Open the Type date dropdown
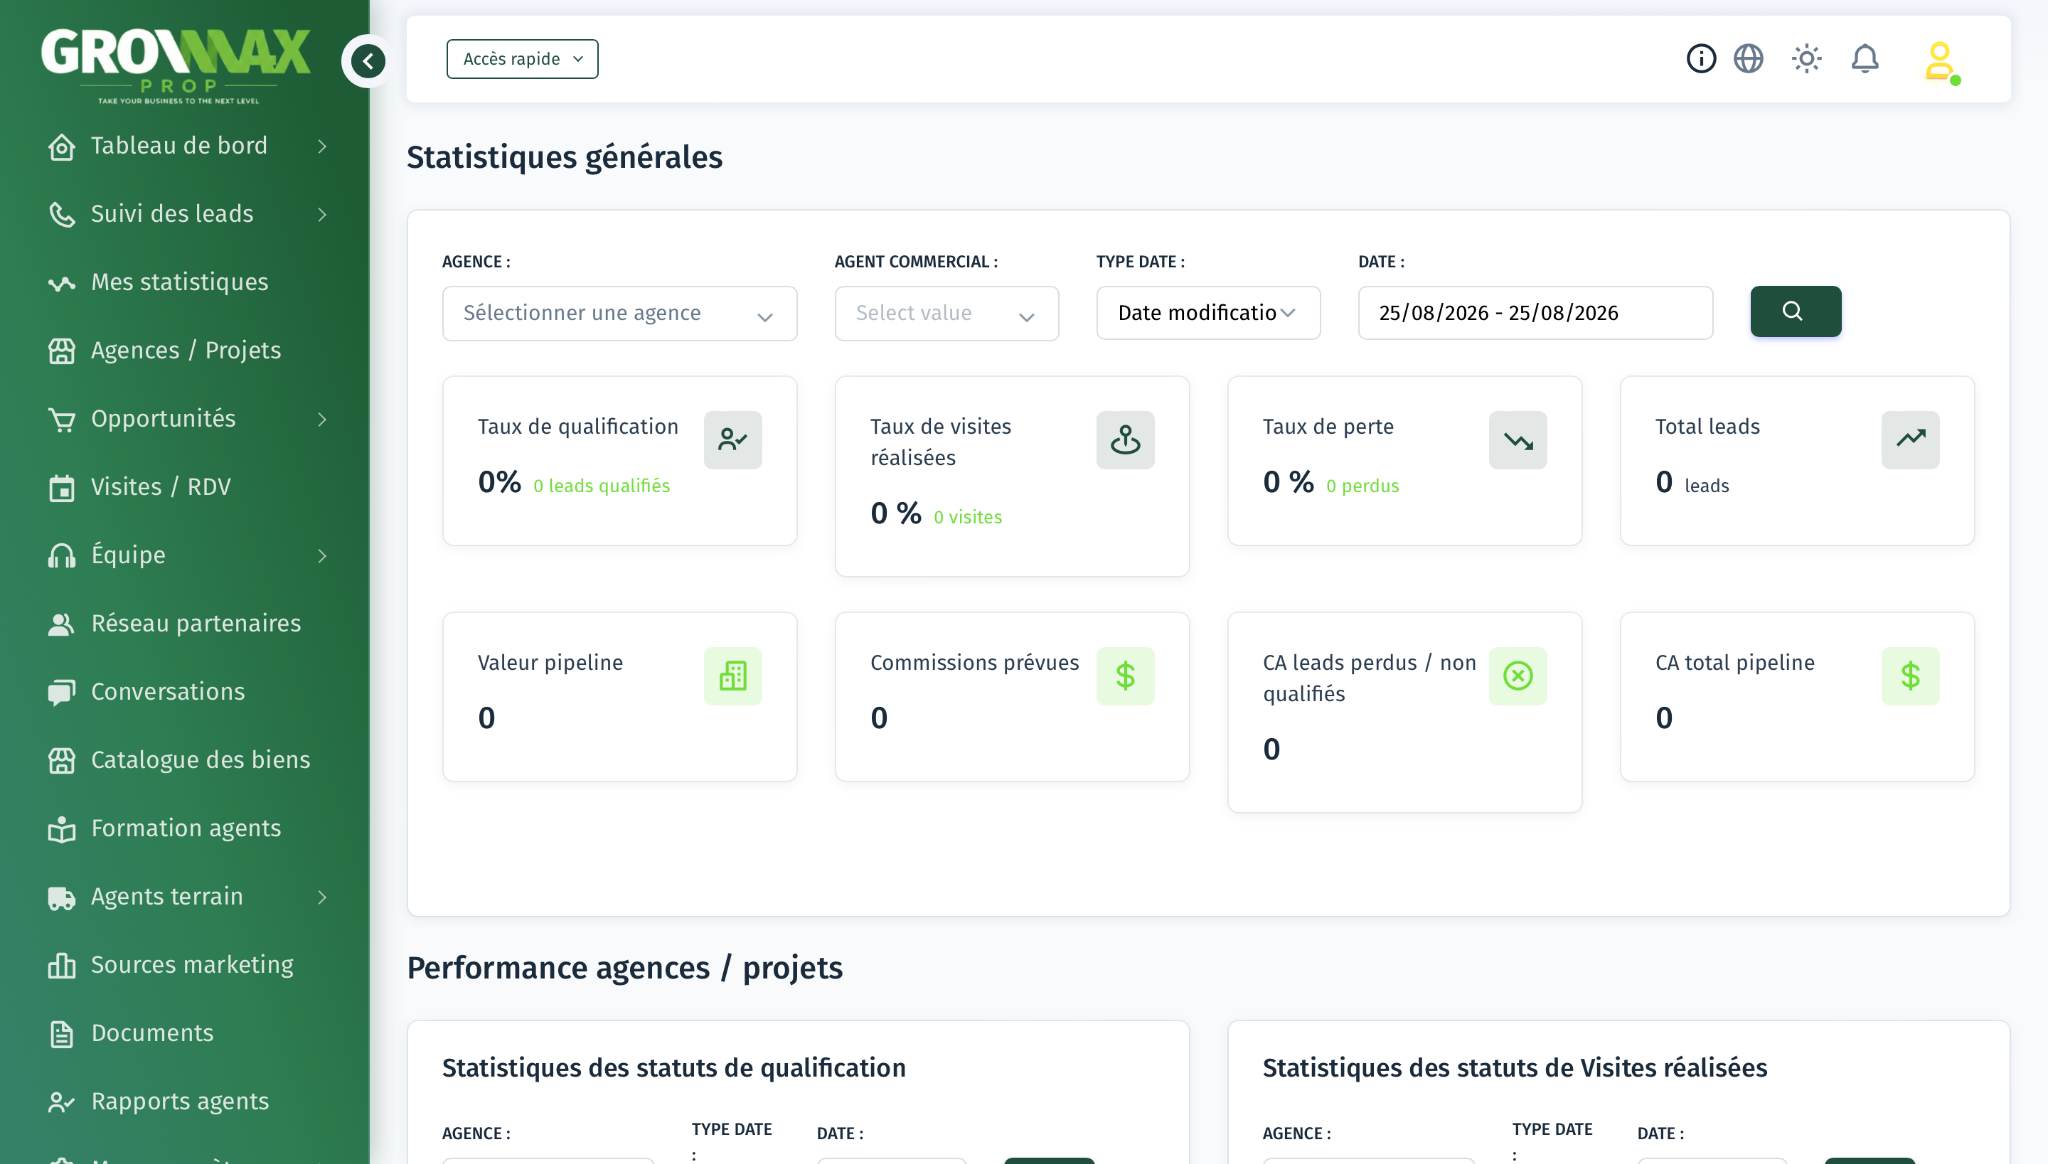The width and height of the screenshot is (2048, 1164). click(x=1208, y=313)
